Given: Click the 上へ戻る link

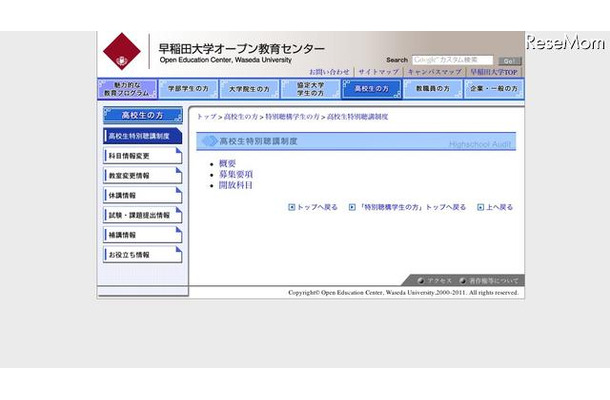Looking at the screenshot, I should 500,207.
